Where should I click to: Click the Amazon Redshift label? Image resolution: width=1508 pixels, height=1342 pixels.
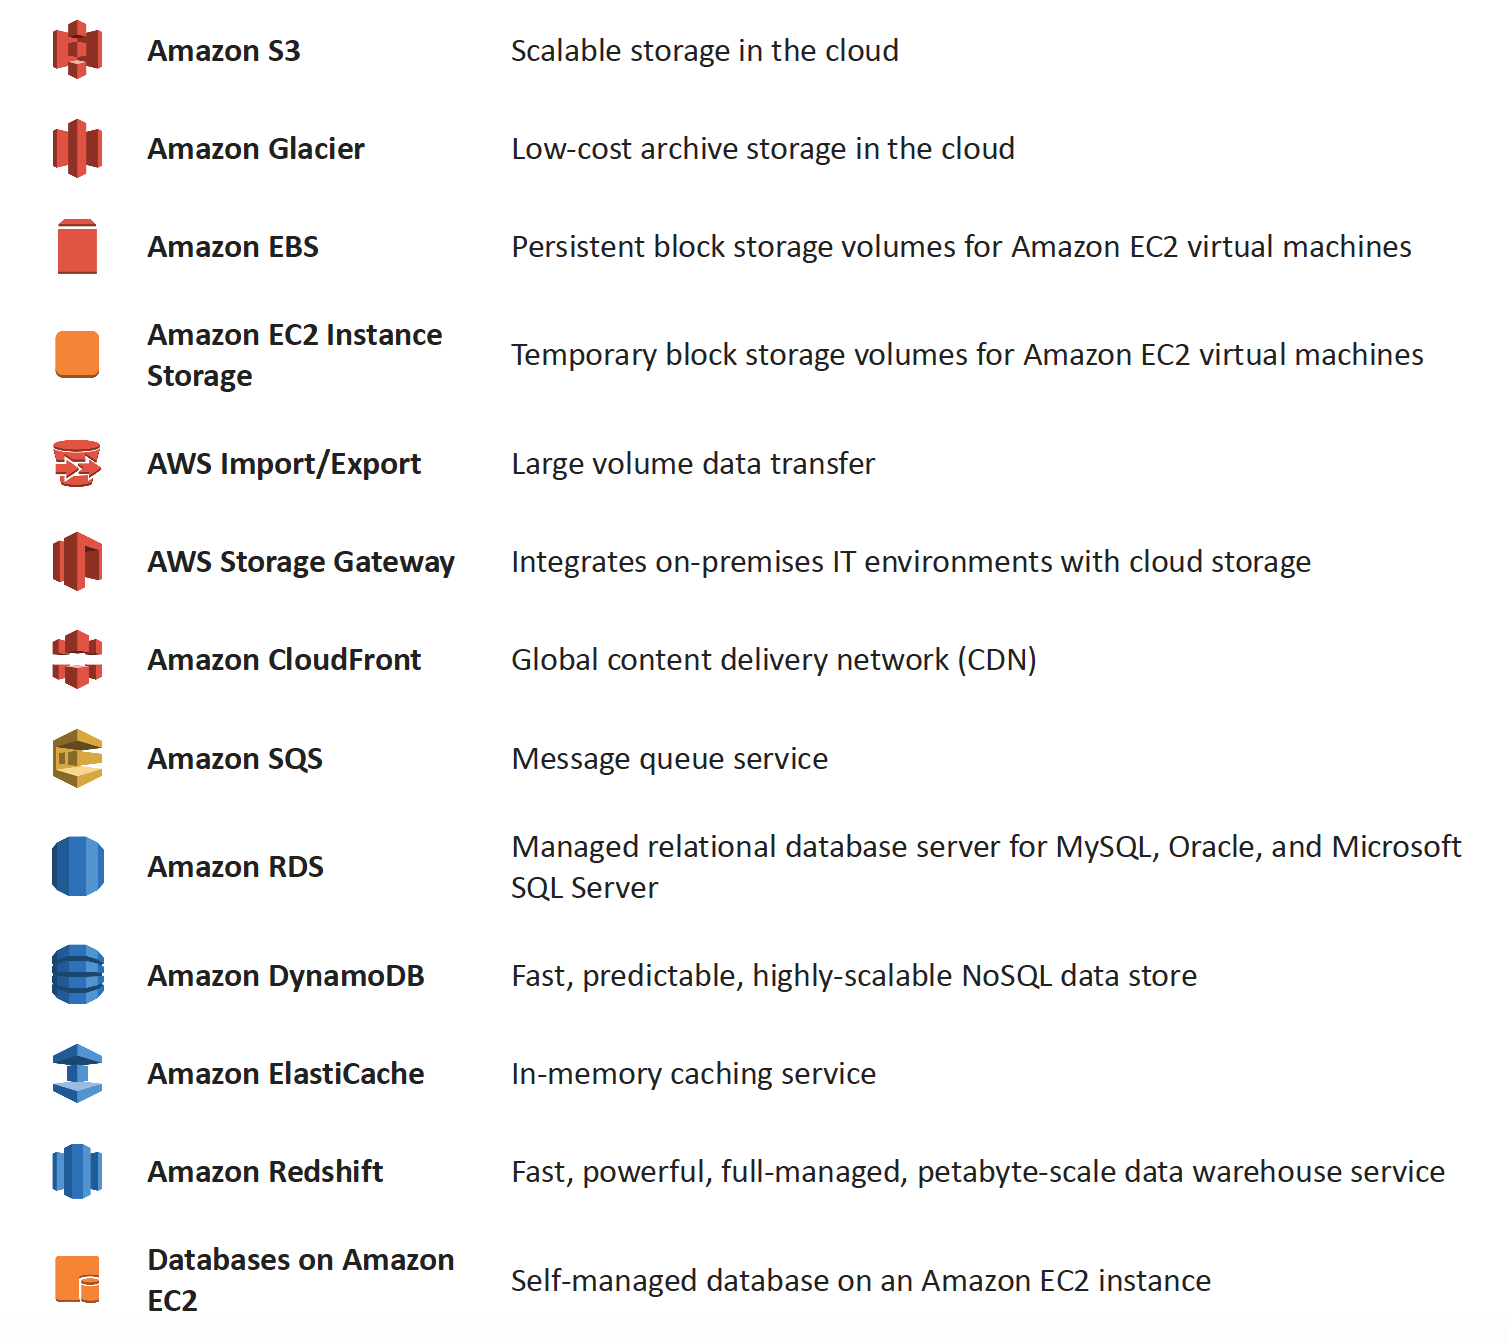click(265, 1171)
